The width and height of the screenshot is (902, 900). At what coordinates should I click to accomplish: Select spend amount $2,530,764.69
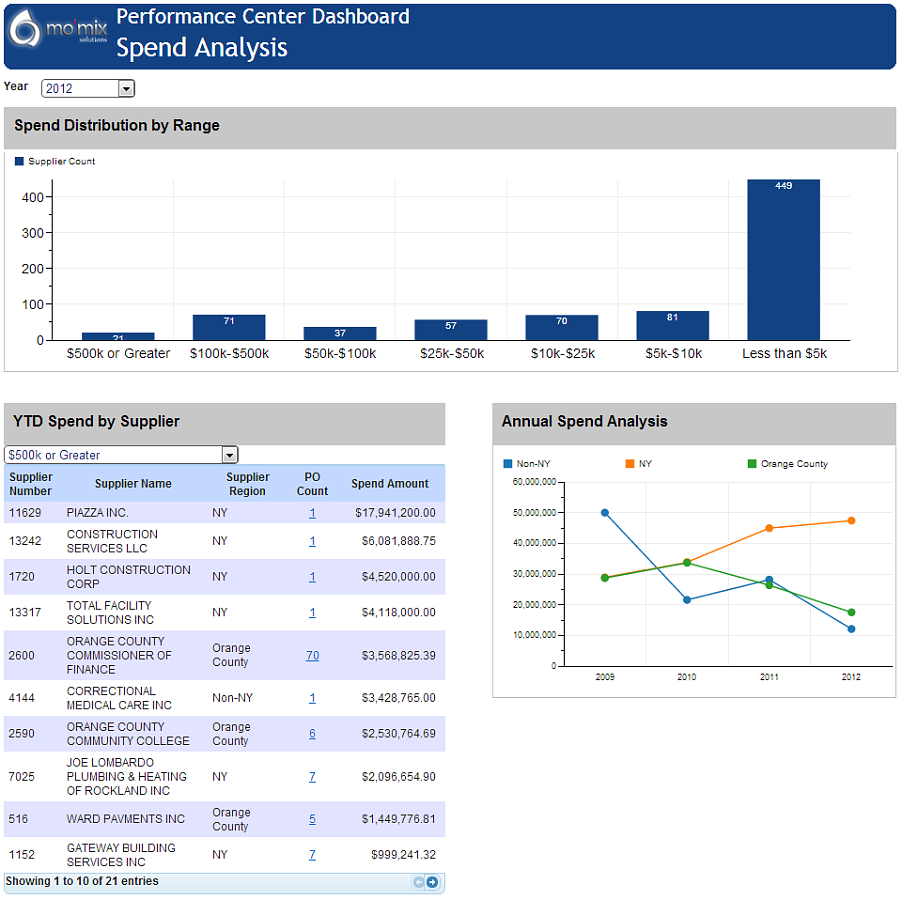coord(399,734)
